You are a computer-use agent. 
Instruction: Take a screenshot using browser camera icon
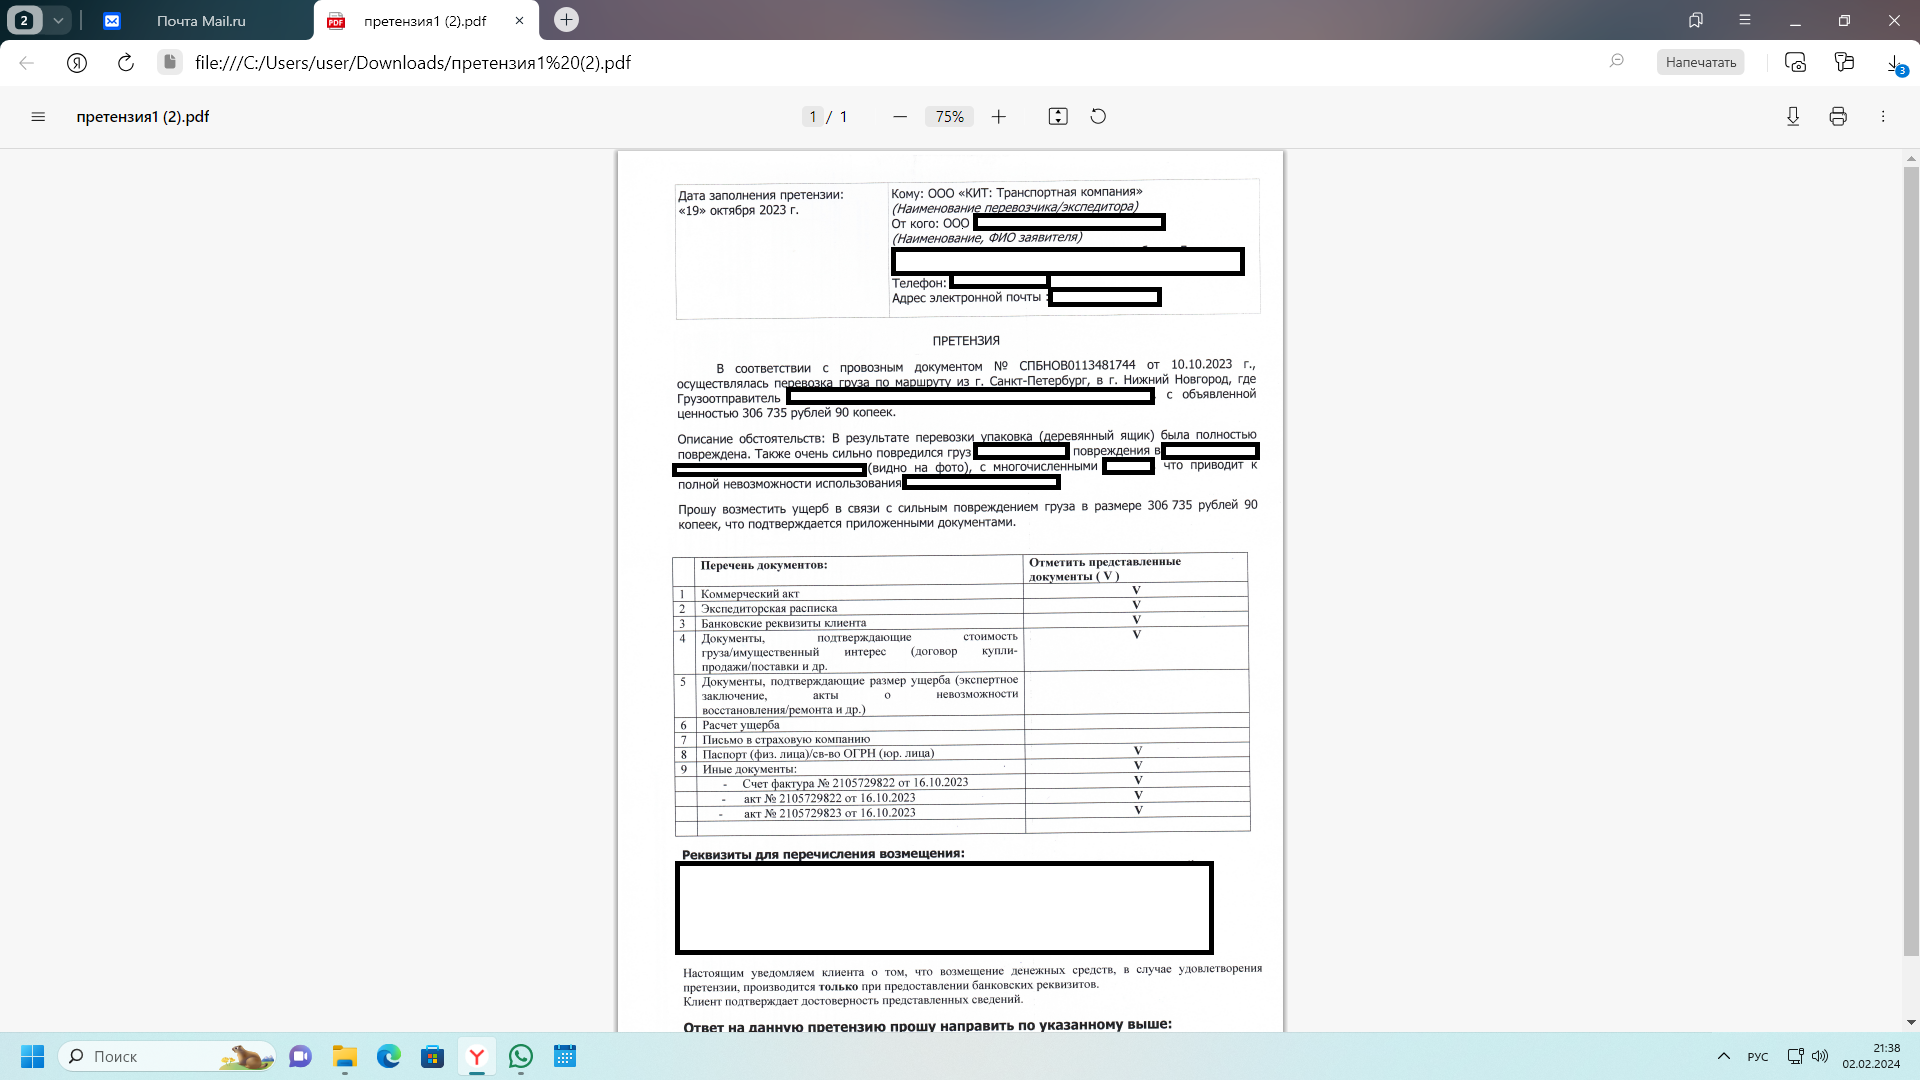[x=1796, y=63]
